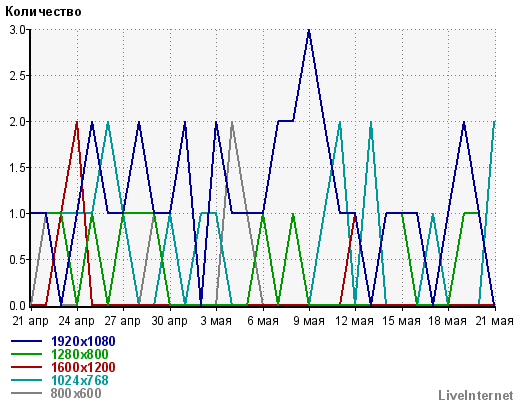Screen dimensions: 520x405
Task: Click the red 1600x1200 legend line
Action: tap(27, 367)
